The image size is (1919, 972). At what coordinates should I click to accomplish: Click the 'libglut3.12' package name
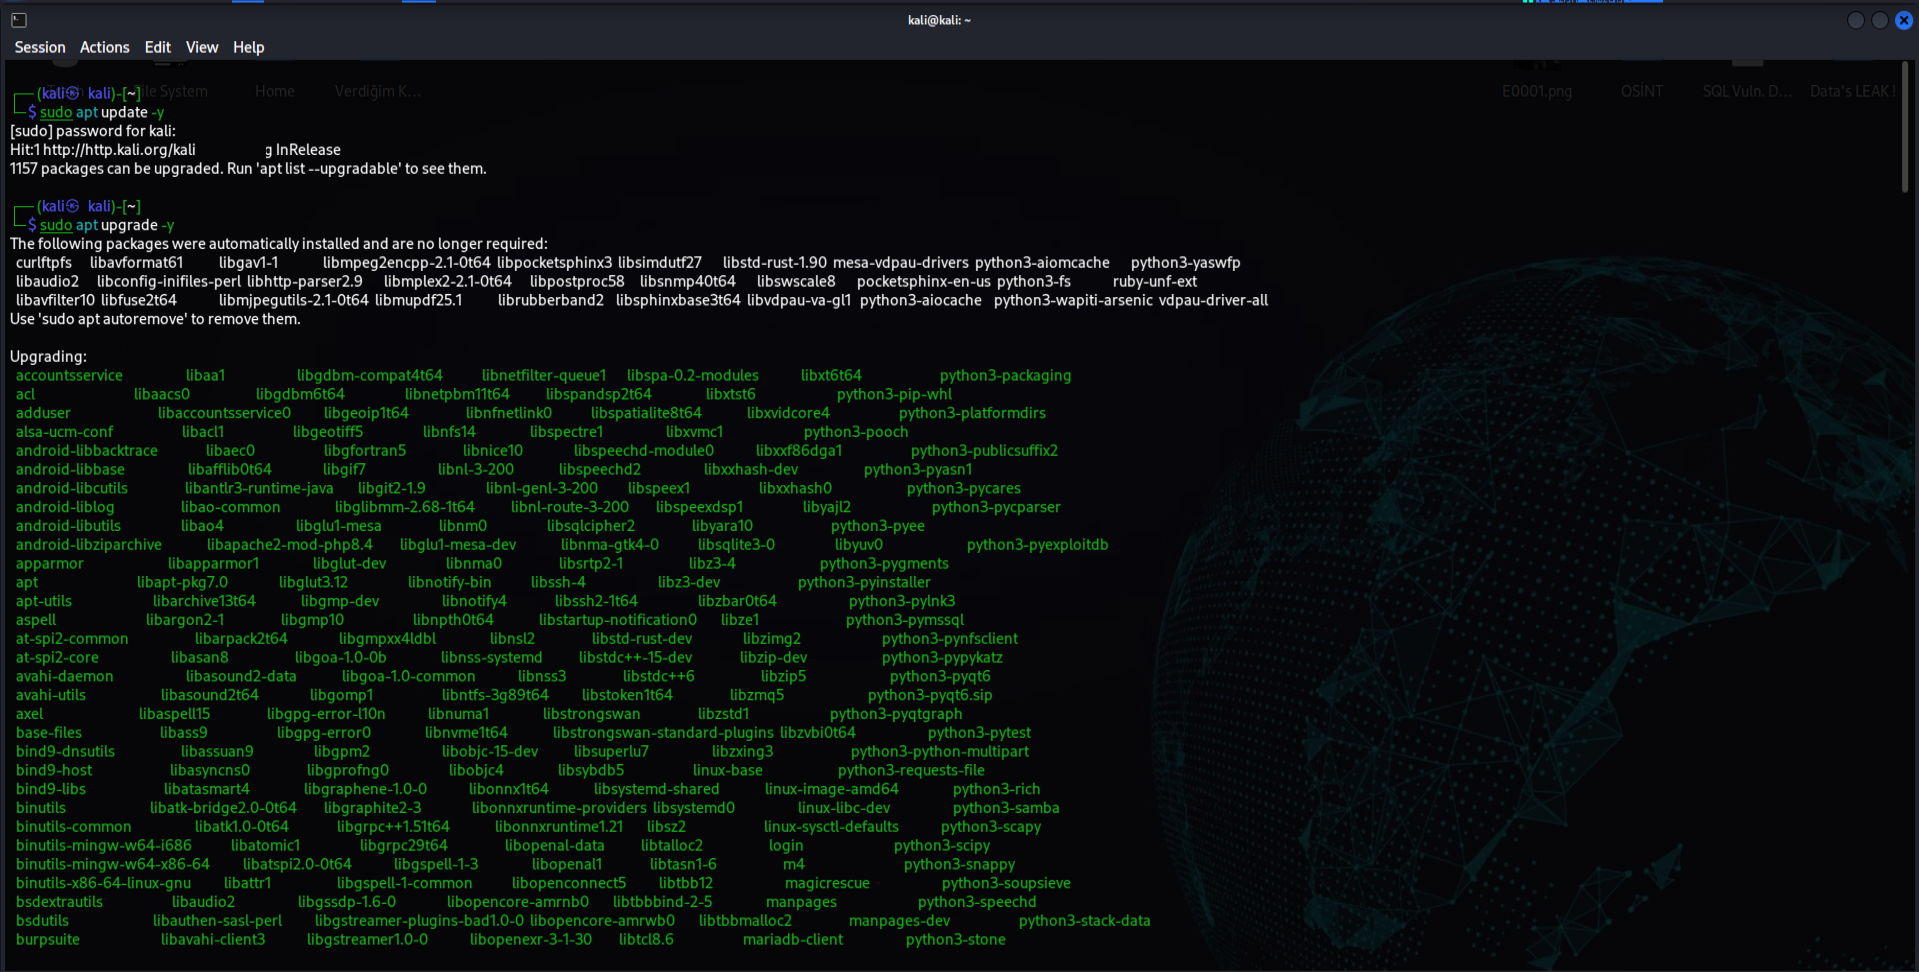click(x=313, y=582)
